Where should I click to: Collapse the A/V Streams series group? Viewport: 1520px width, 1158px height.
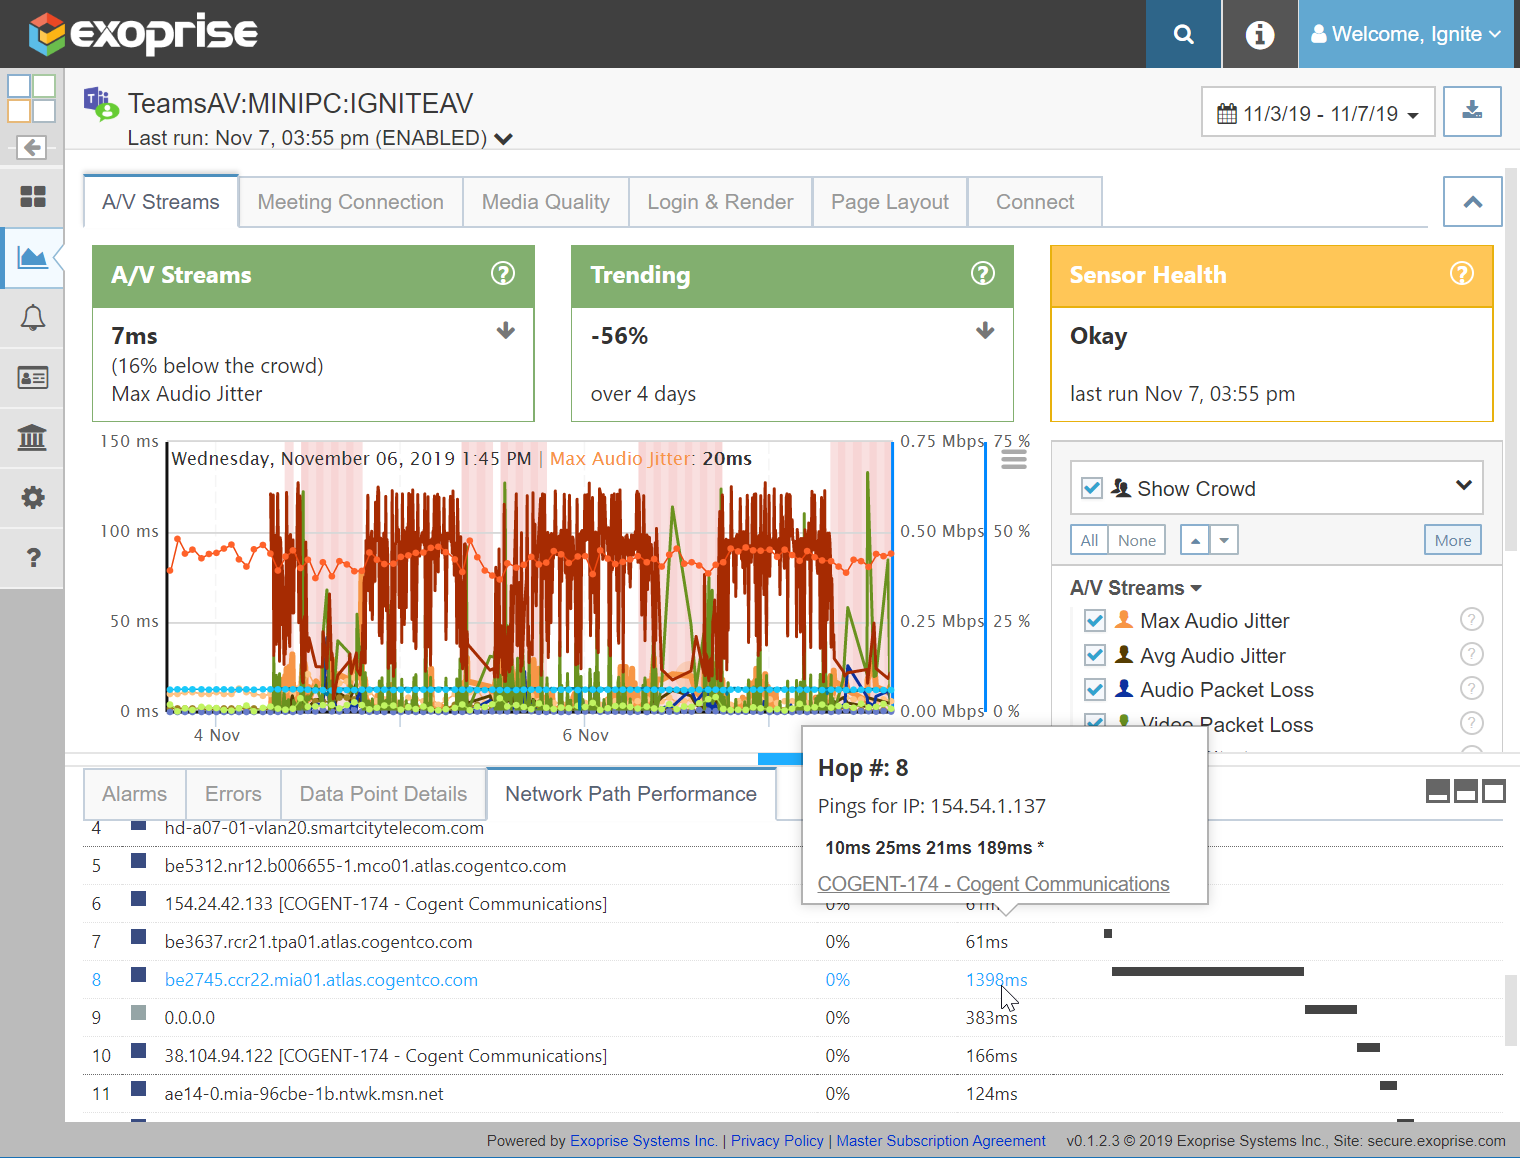(1136, 588)
